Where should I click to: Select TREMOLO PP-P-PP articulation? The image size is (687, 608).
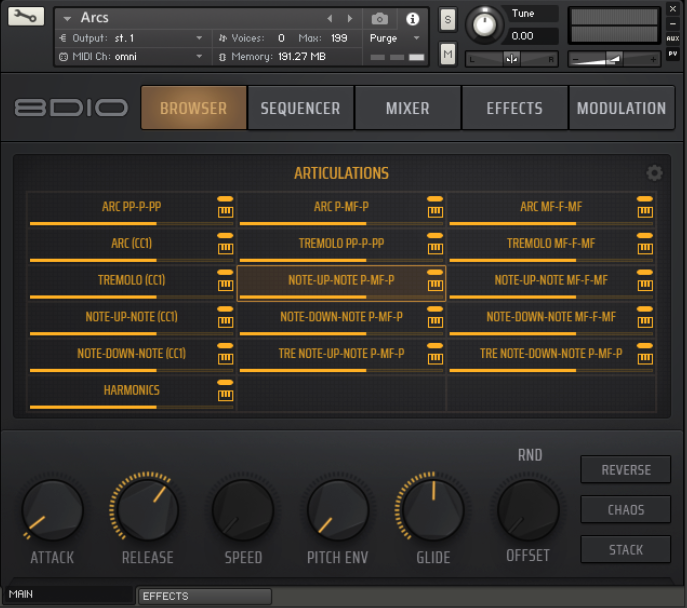pyautogui.click(x=341, y=246)
